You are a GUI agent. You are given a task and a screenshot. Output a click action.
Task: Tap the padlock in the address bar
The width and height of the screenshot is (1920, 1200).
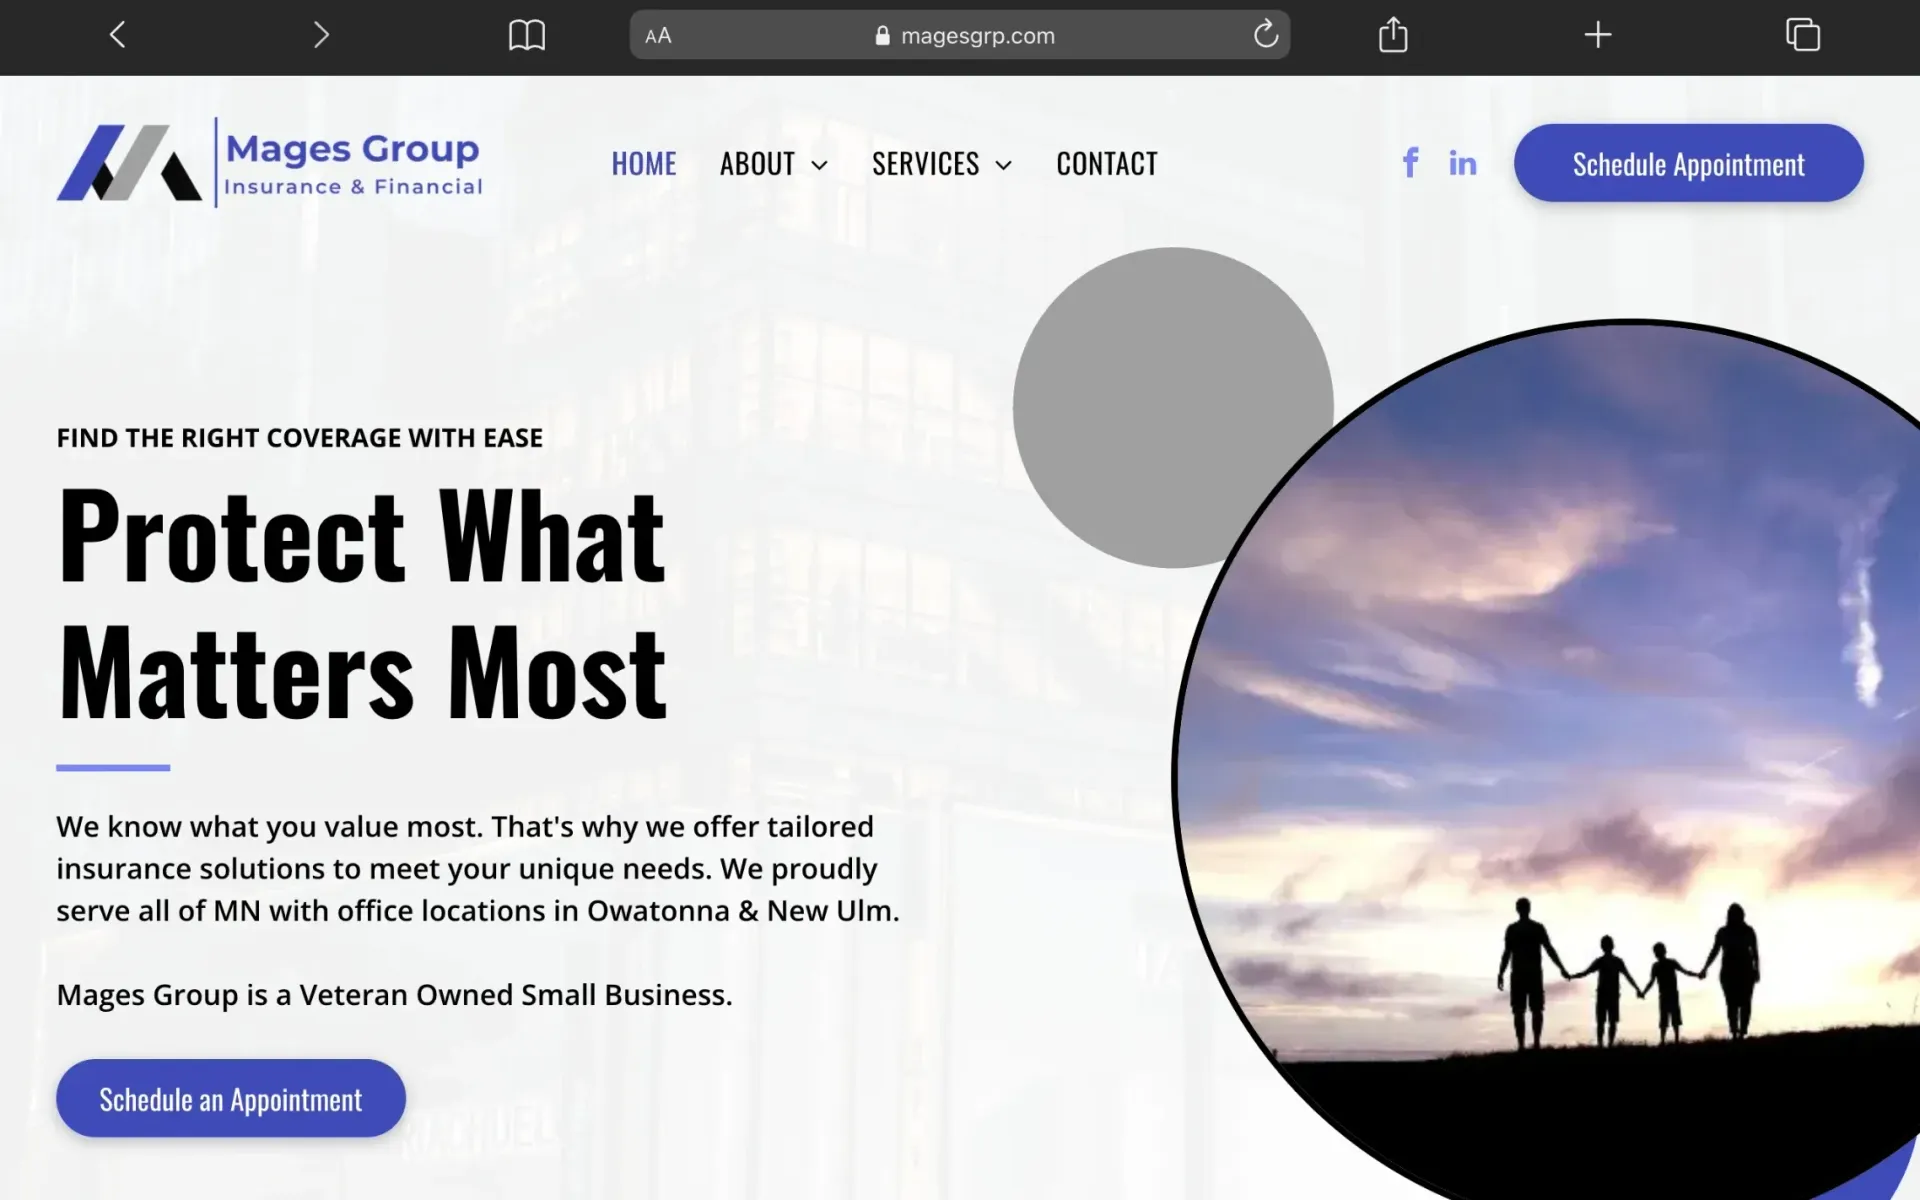(x=882, y=35)
